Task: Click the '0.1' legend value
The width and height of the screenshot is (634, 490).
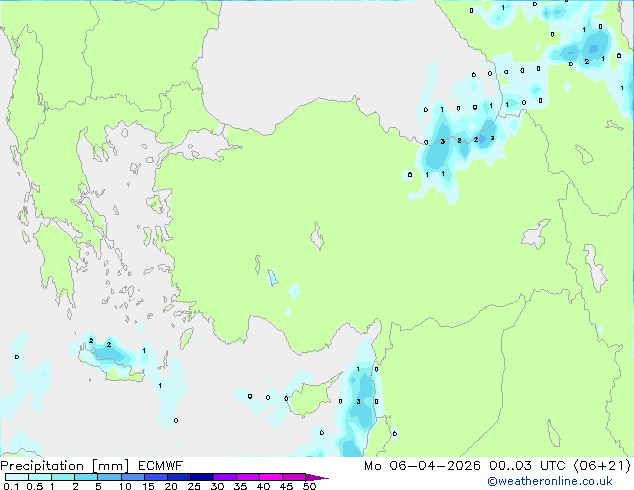Action: point(11,486)
